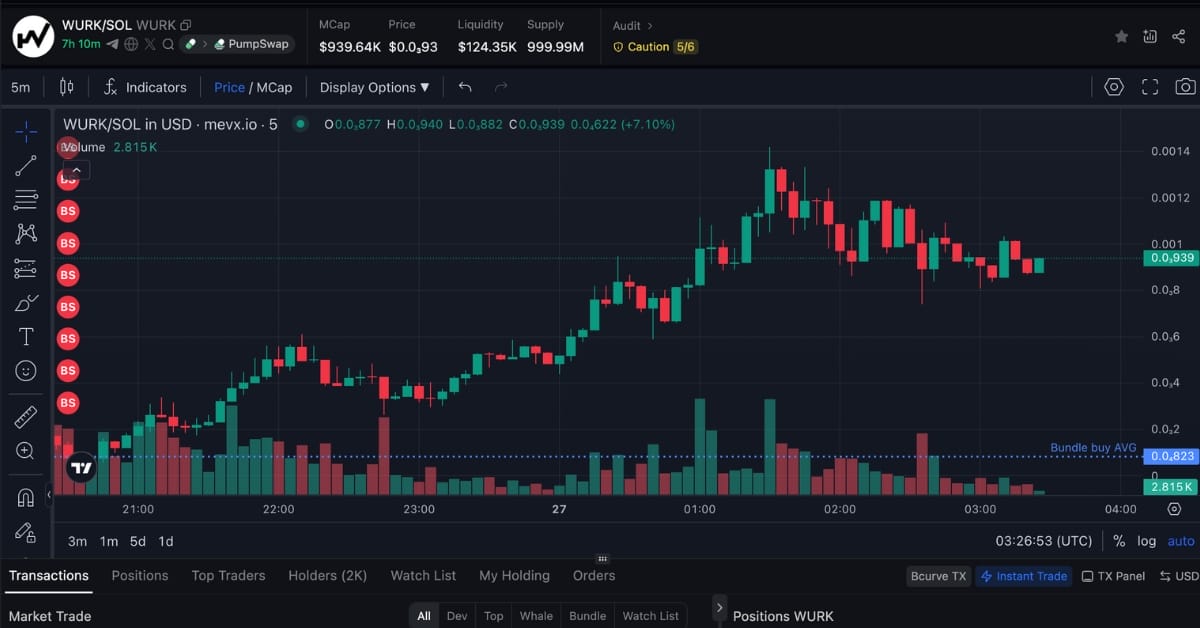Open the Telegram link icon
Image resolution: width=1200 pixels, height=628 pixels.
tap(112, 44)
